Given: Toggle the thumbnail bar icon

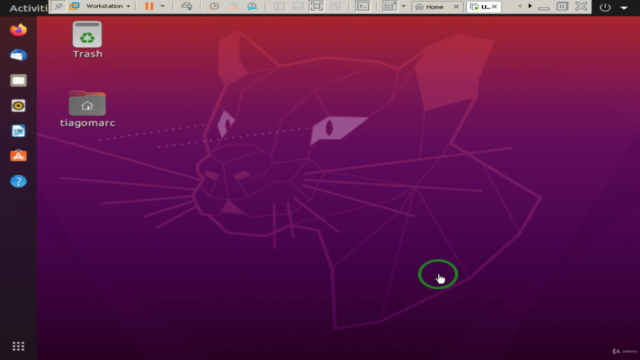Looking at the screenshot, I should pos(298,6).
